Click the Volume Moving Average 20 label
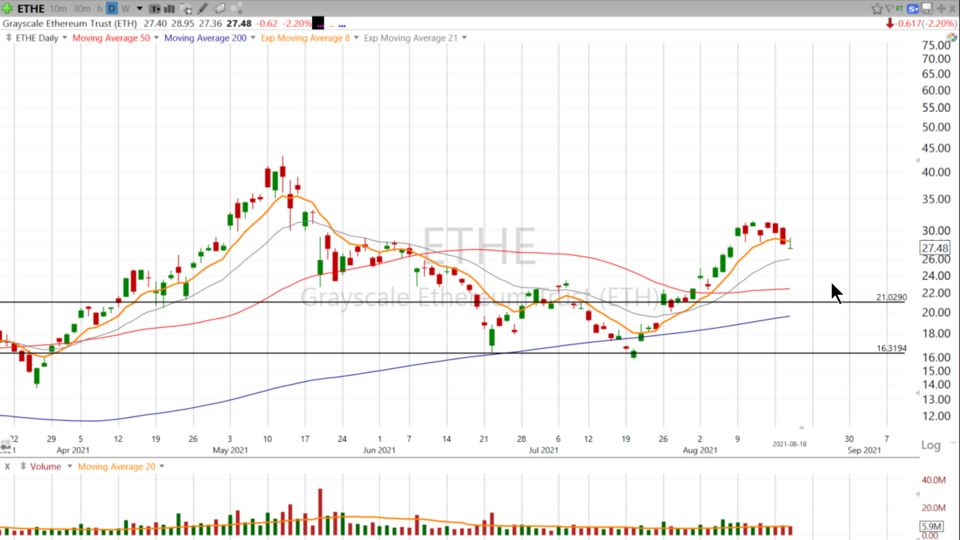The width and height of the screenshot is (960, 540). point(115,466)
